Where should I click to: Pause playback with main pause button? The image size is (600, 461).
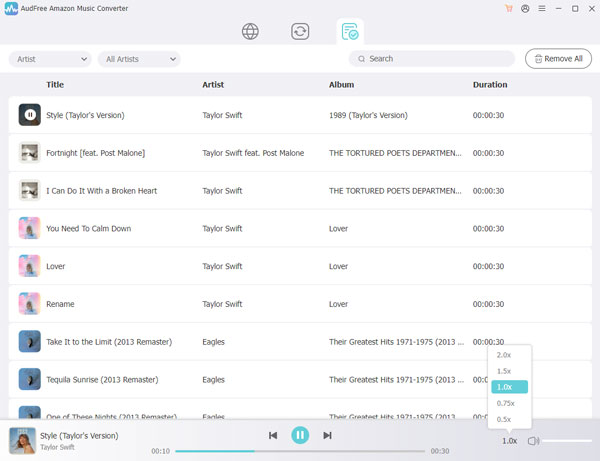point(300,435)
